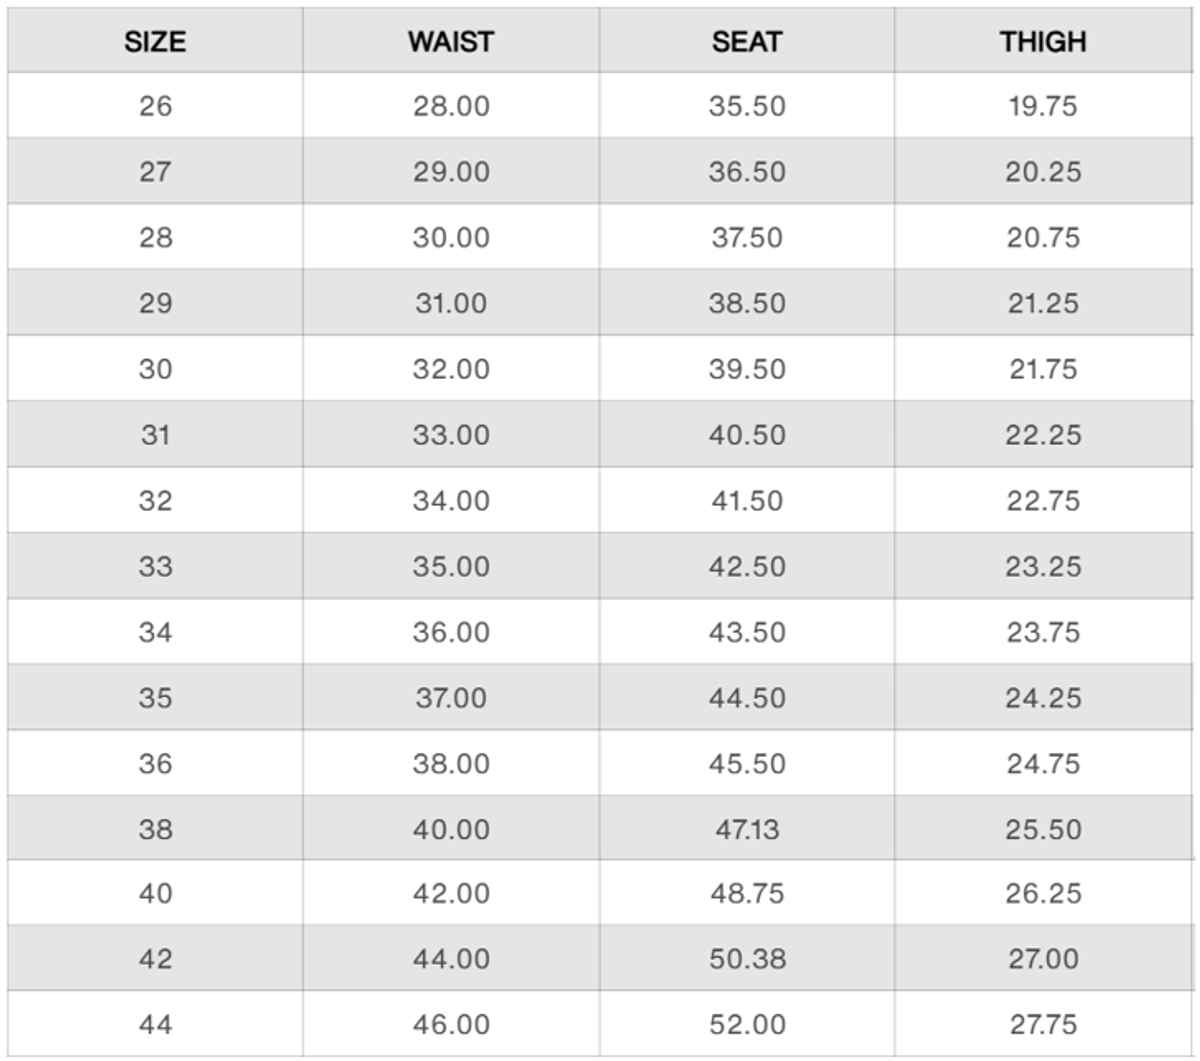Select waist value 46.00
The width and height of the screenshot is (1200, 1061).
point(451,1025)
